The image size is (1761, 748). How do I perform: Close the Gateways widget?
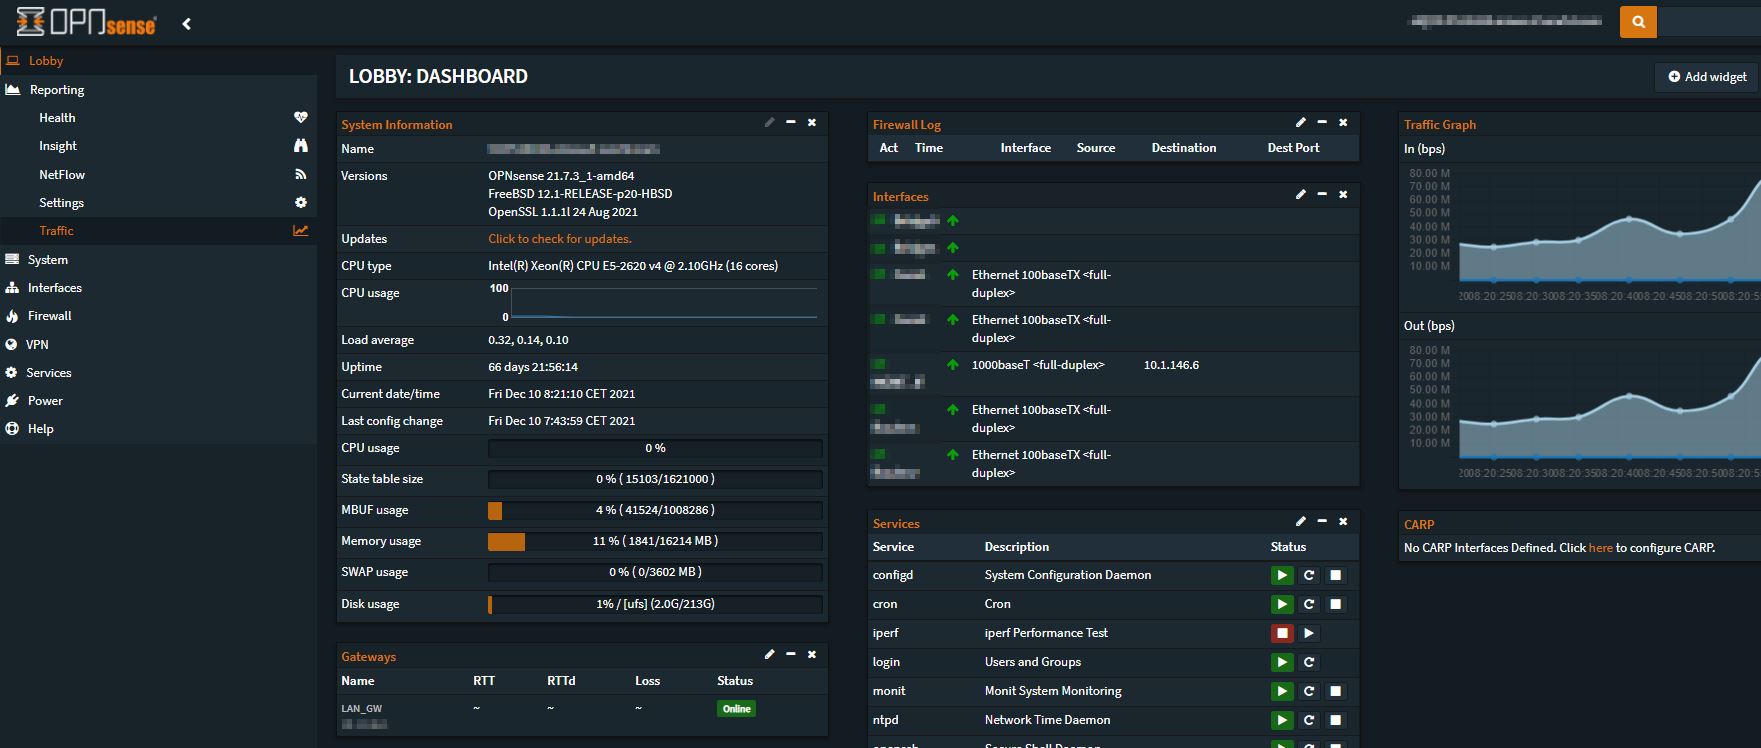(x=812, y=654)
